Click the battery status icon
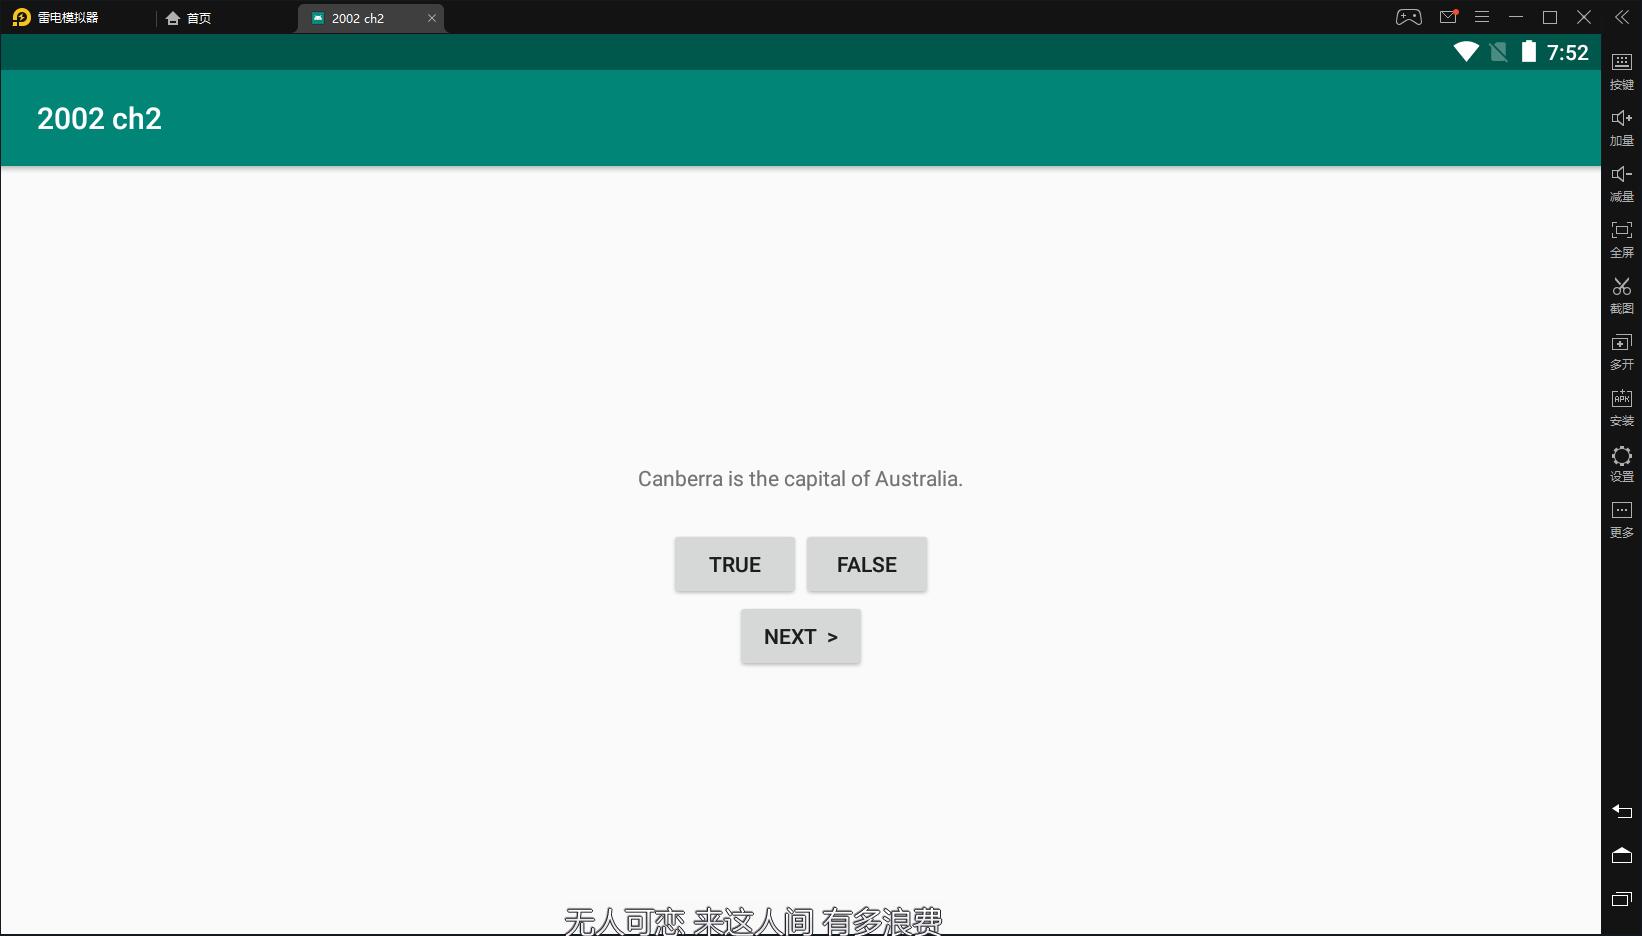 point(1529,52)
